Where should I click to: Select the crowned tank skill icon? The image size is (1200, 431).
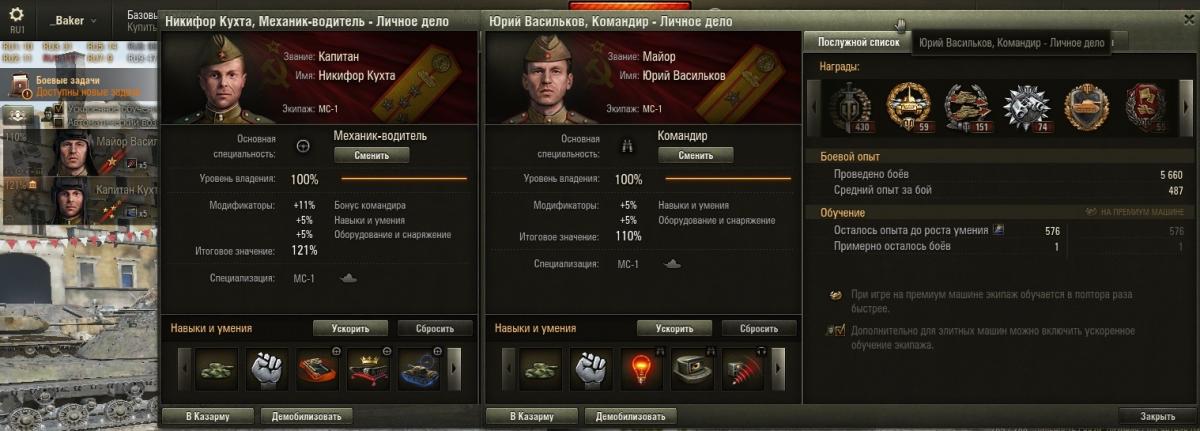click(368, 369)
